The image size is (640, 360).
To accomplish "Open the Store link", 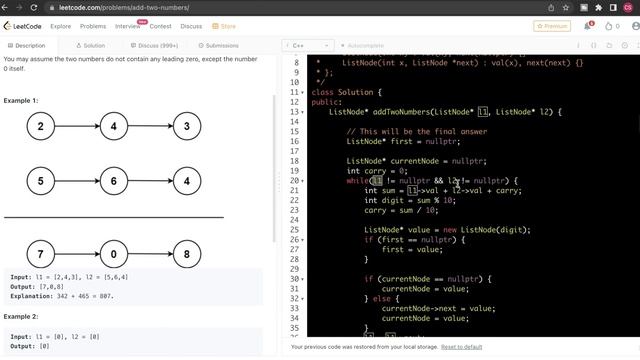I will pos(224,26).
